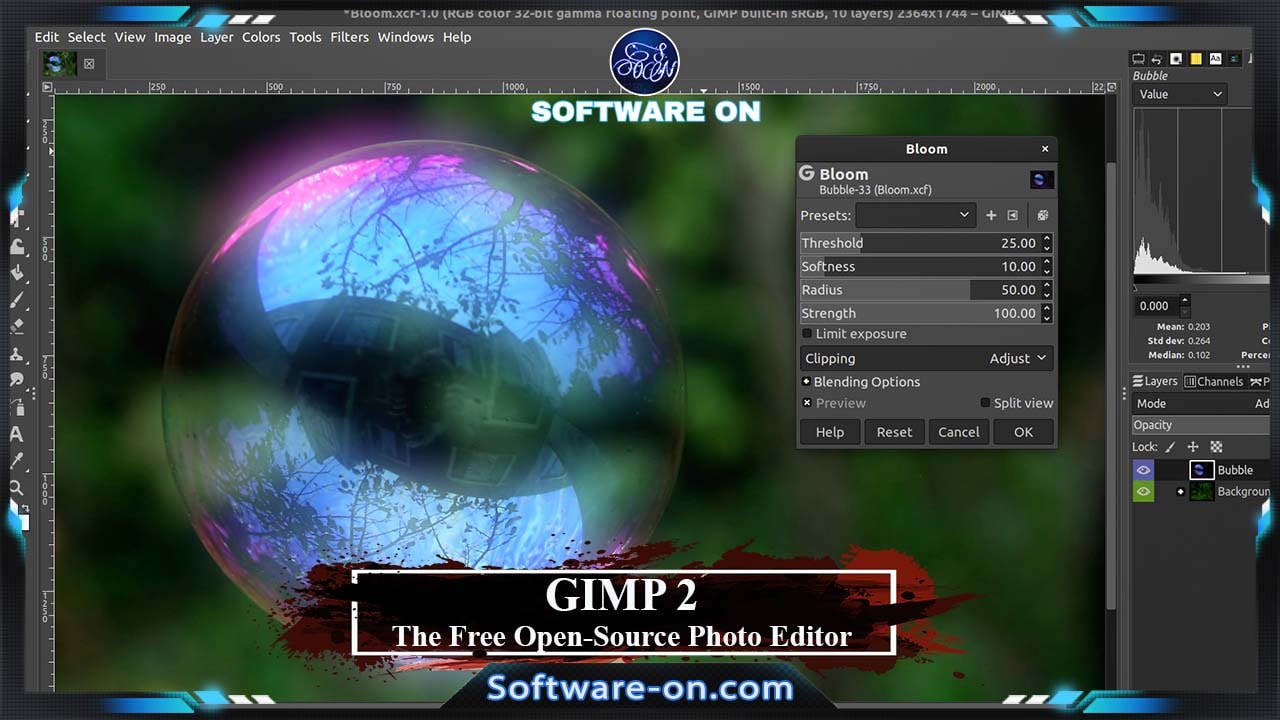The image size is (1280, 720).
Task: Open the Select menu
Action: [87, 37]
